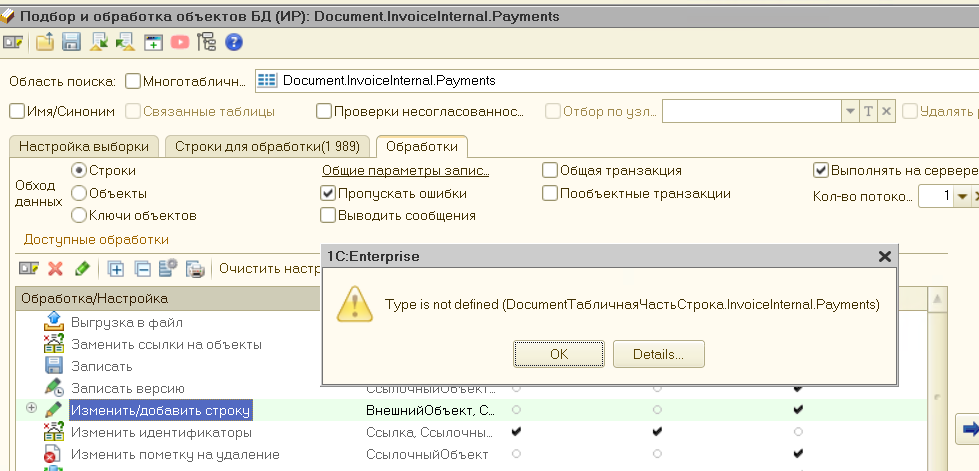Viewport: 979px width, 471px height.
Task: Click the red YouTube video icon
Action: [x=180, y=42]
